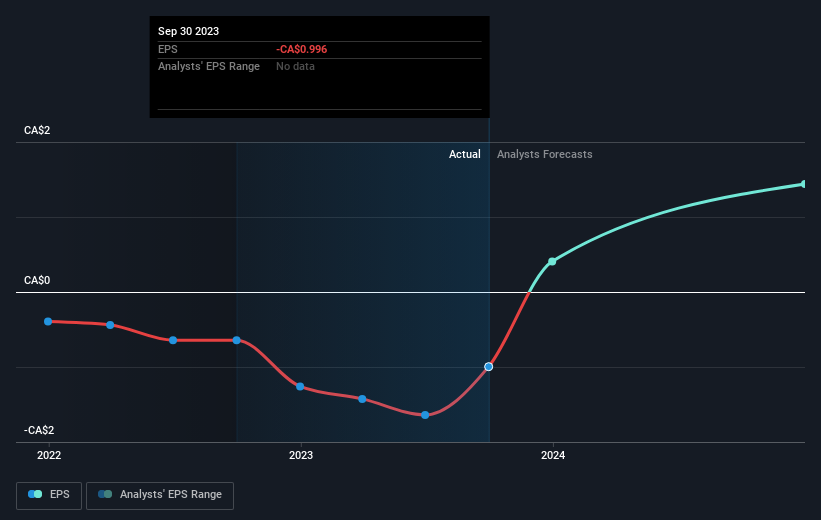
Task: Click the 'Analysts Forecasts' label
Action: 545,154
